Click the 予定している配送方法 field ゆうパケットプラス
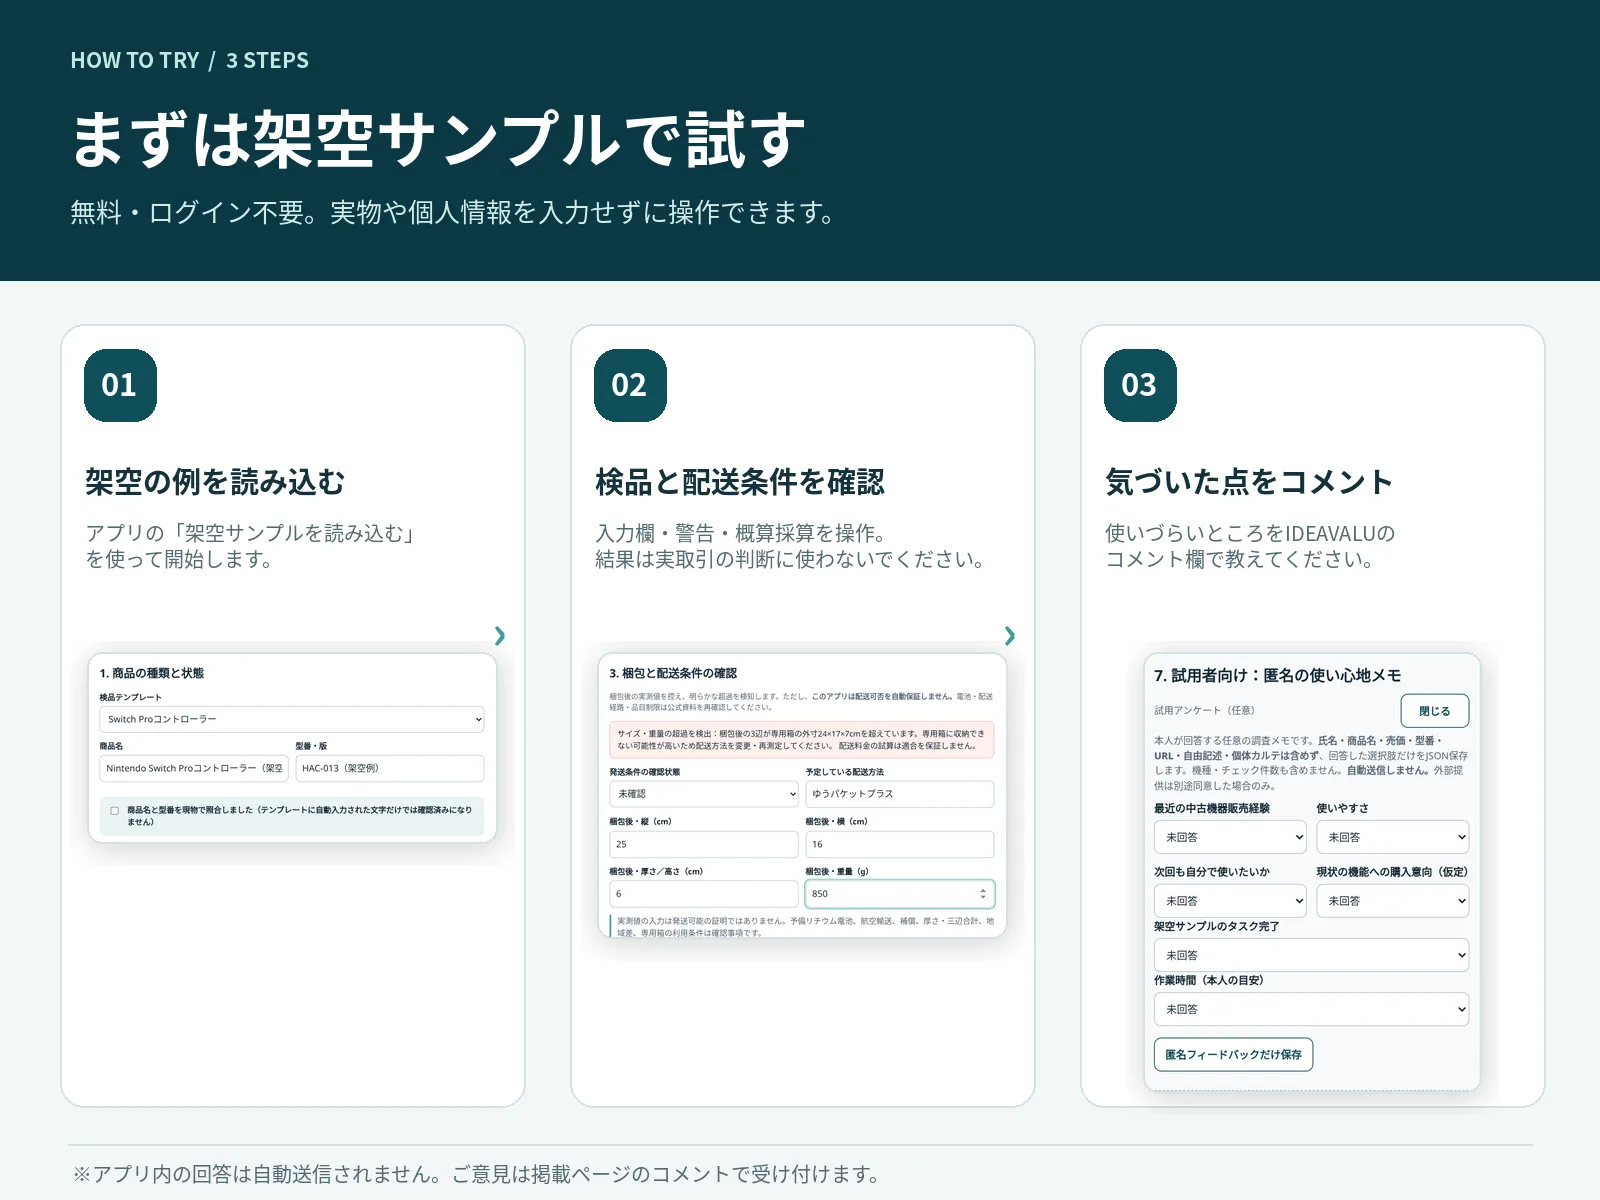 coord(900,794)
